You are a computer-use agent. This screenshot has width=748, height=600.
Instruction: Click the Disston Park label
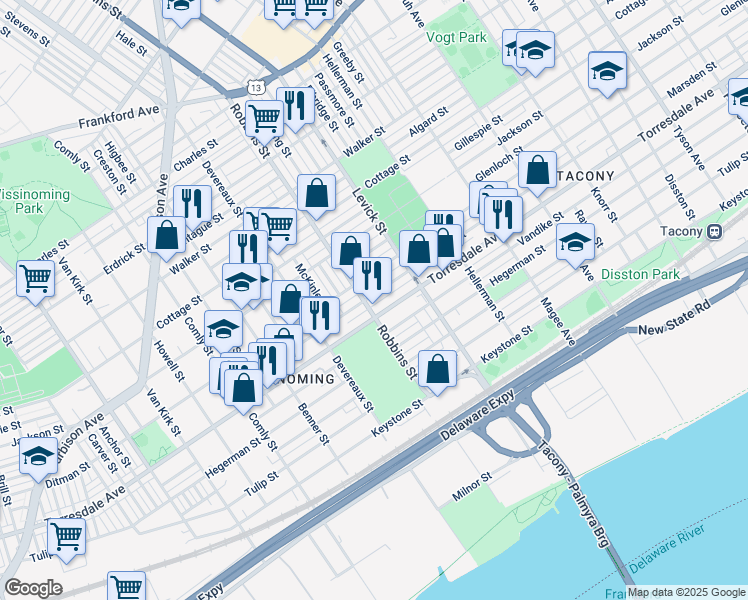pyautogui.click(x=640, y=275)
